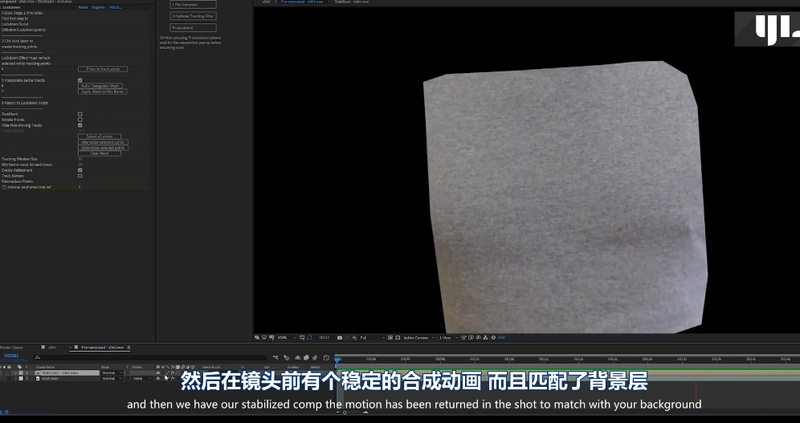Click Apply Mesh on this frame button
The height and width of the screenshot is (423, 800).
pyautogui.click(x=102, y=91)
